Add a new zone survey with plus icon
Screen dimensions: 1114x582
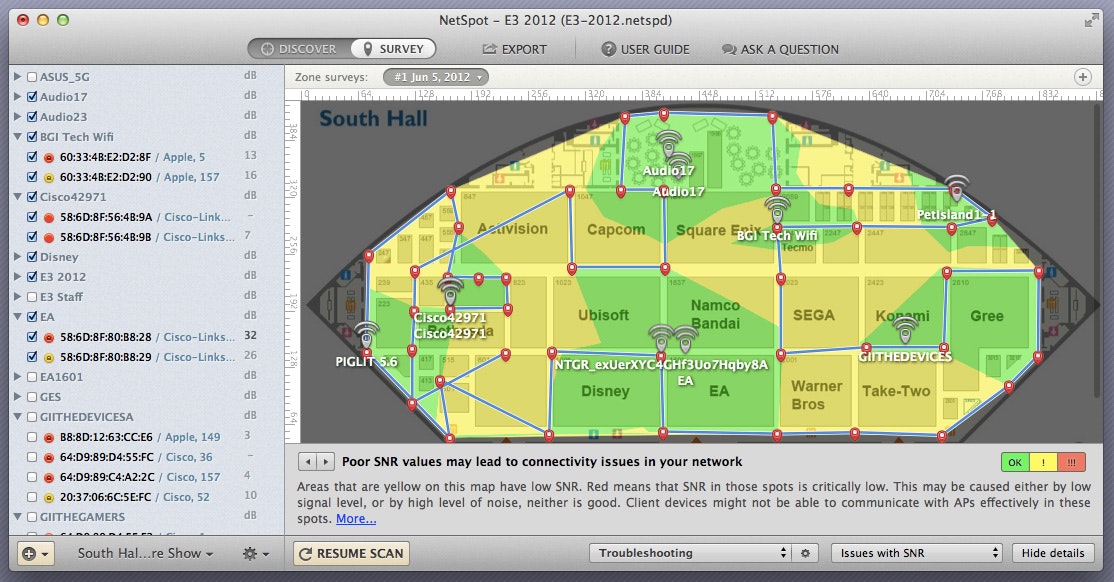(x=1082, y=77)
